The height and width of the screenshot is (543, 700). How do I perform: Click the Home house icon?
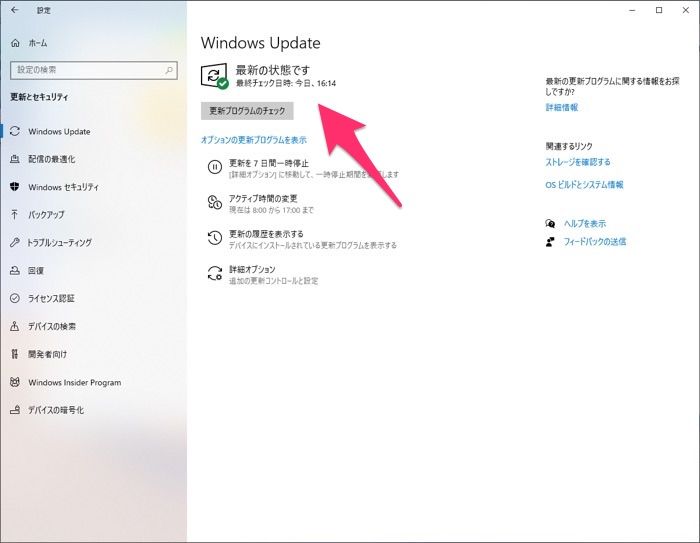pos(15,43)
